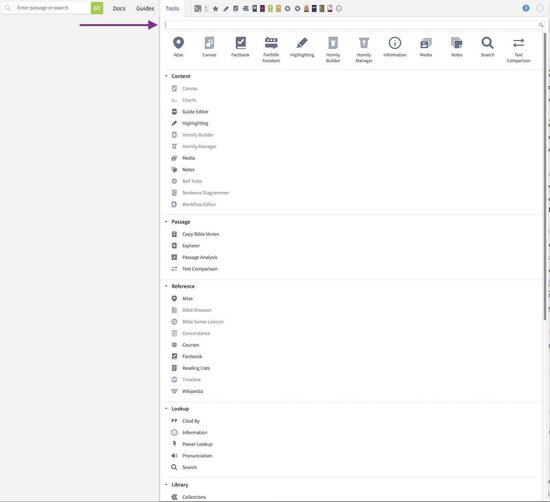550x502 pixels.
Task: Select Text Comparison in the Passage list
Action: (x=194, y=269)
